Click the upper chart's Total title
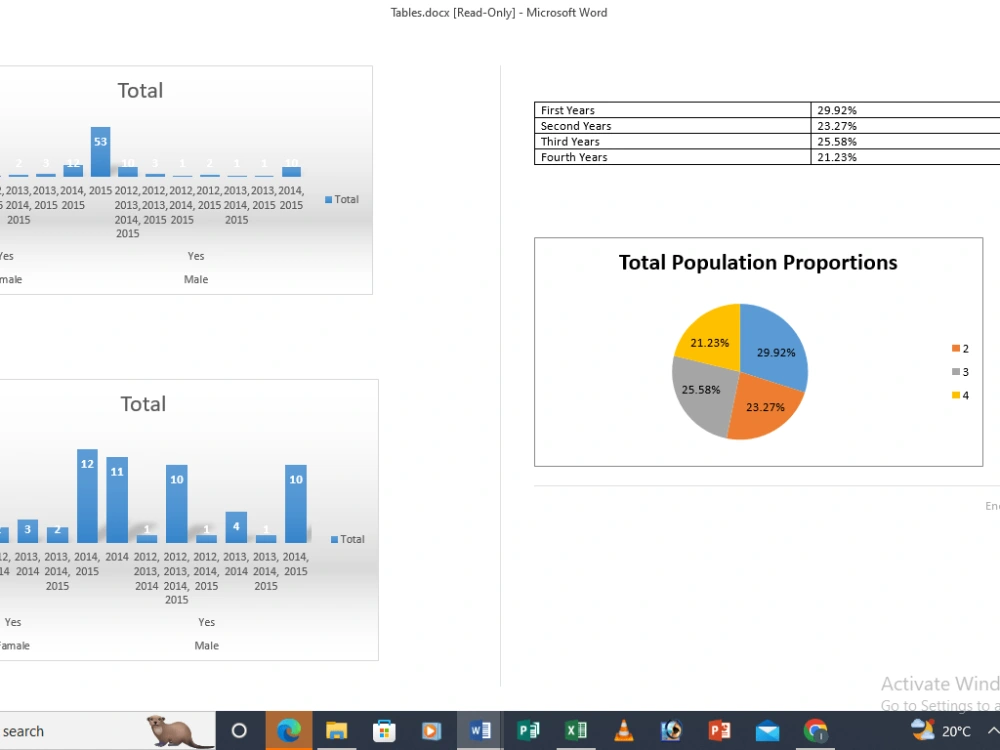 click(x=140, y=91)
